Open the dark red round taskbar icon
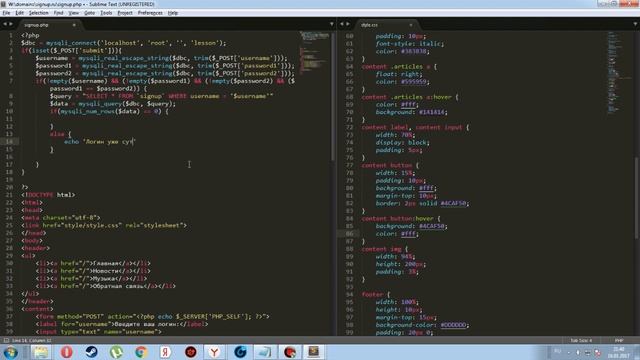This screenshot has height=360, width=640. (x=190, y=352)
